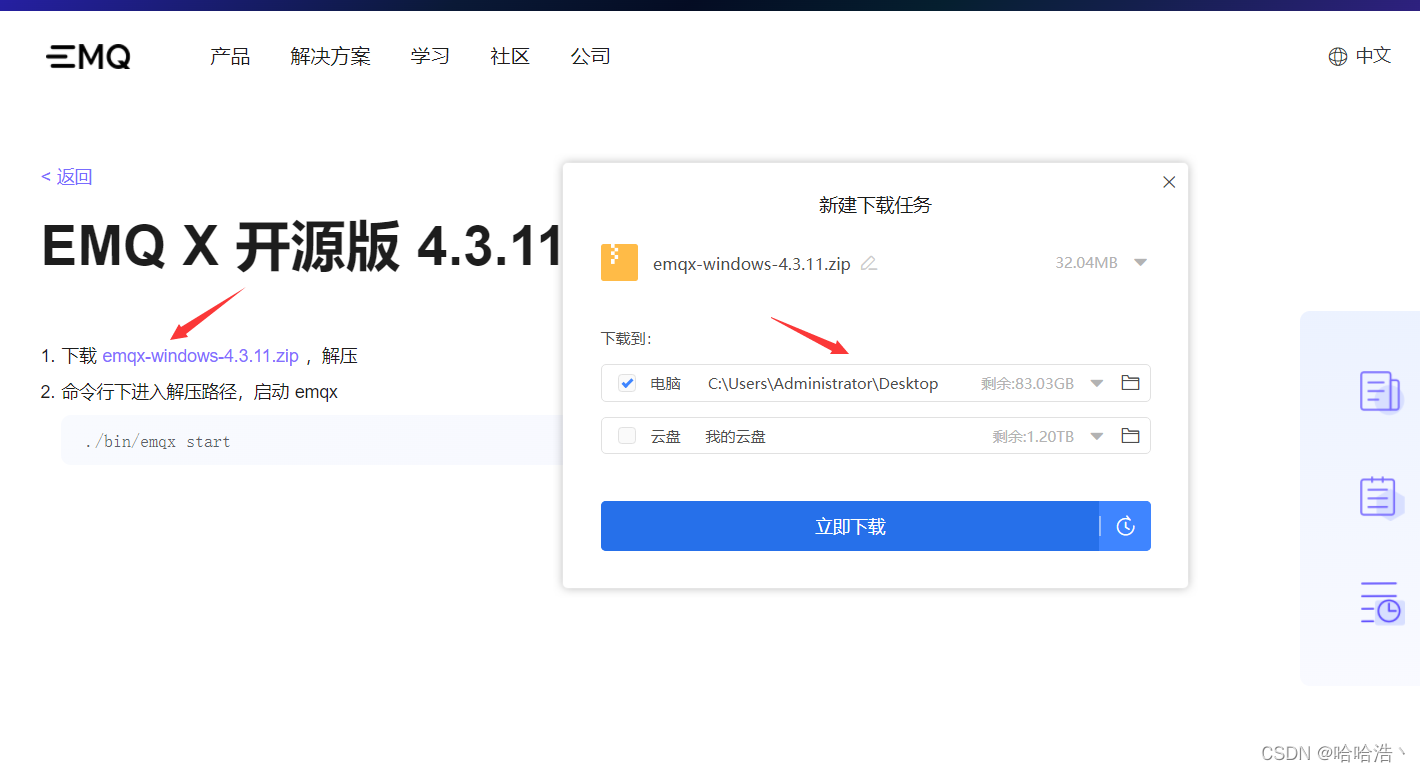Browse folder for 云盘 location
The height and width of the screenshot is (772, 1420).
tap(1130, 436)
